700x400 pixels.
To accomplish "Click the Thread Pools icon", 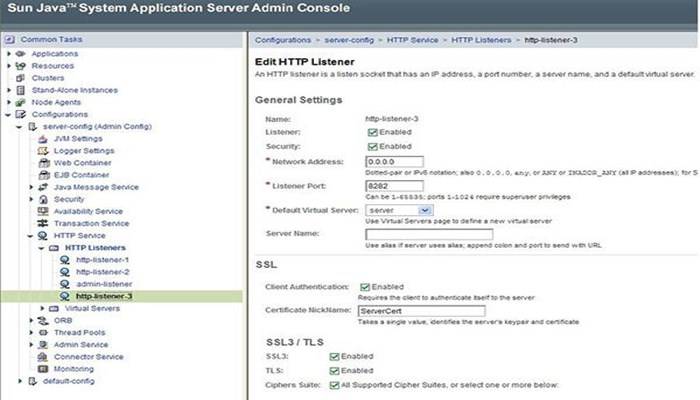I will pos(42,333).
